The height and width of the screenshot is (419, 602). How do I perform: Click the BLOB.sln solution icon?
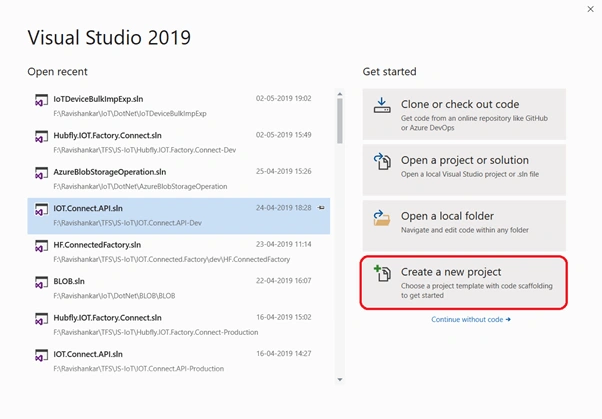41,283
